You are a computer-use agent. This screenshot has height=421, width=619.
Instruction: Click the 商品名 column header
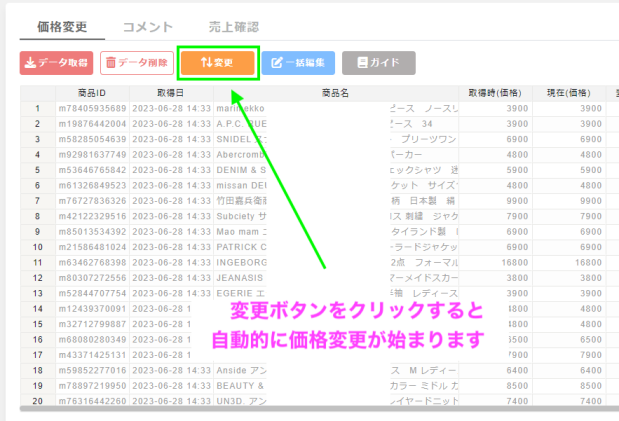point(335,93)
